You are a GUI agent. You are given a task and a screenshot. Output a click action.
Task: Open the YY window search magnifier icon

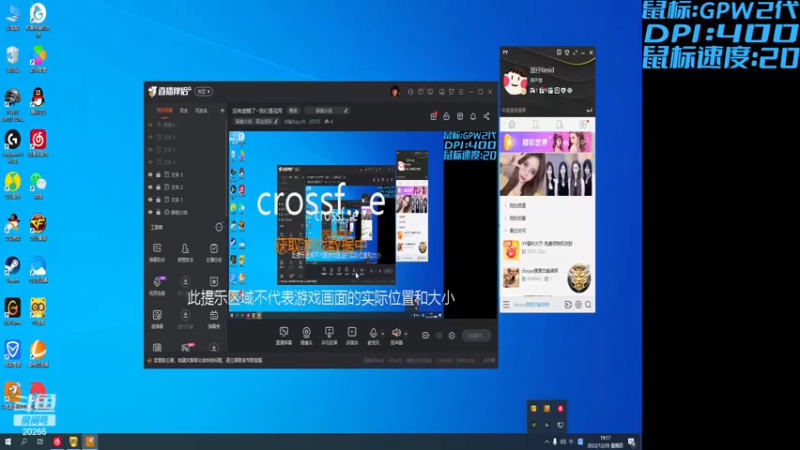[x=588, y=305]
